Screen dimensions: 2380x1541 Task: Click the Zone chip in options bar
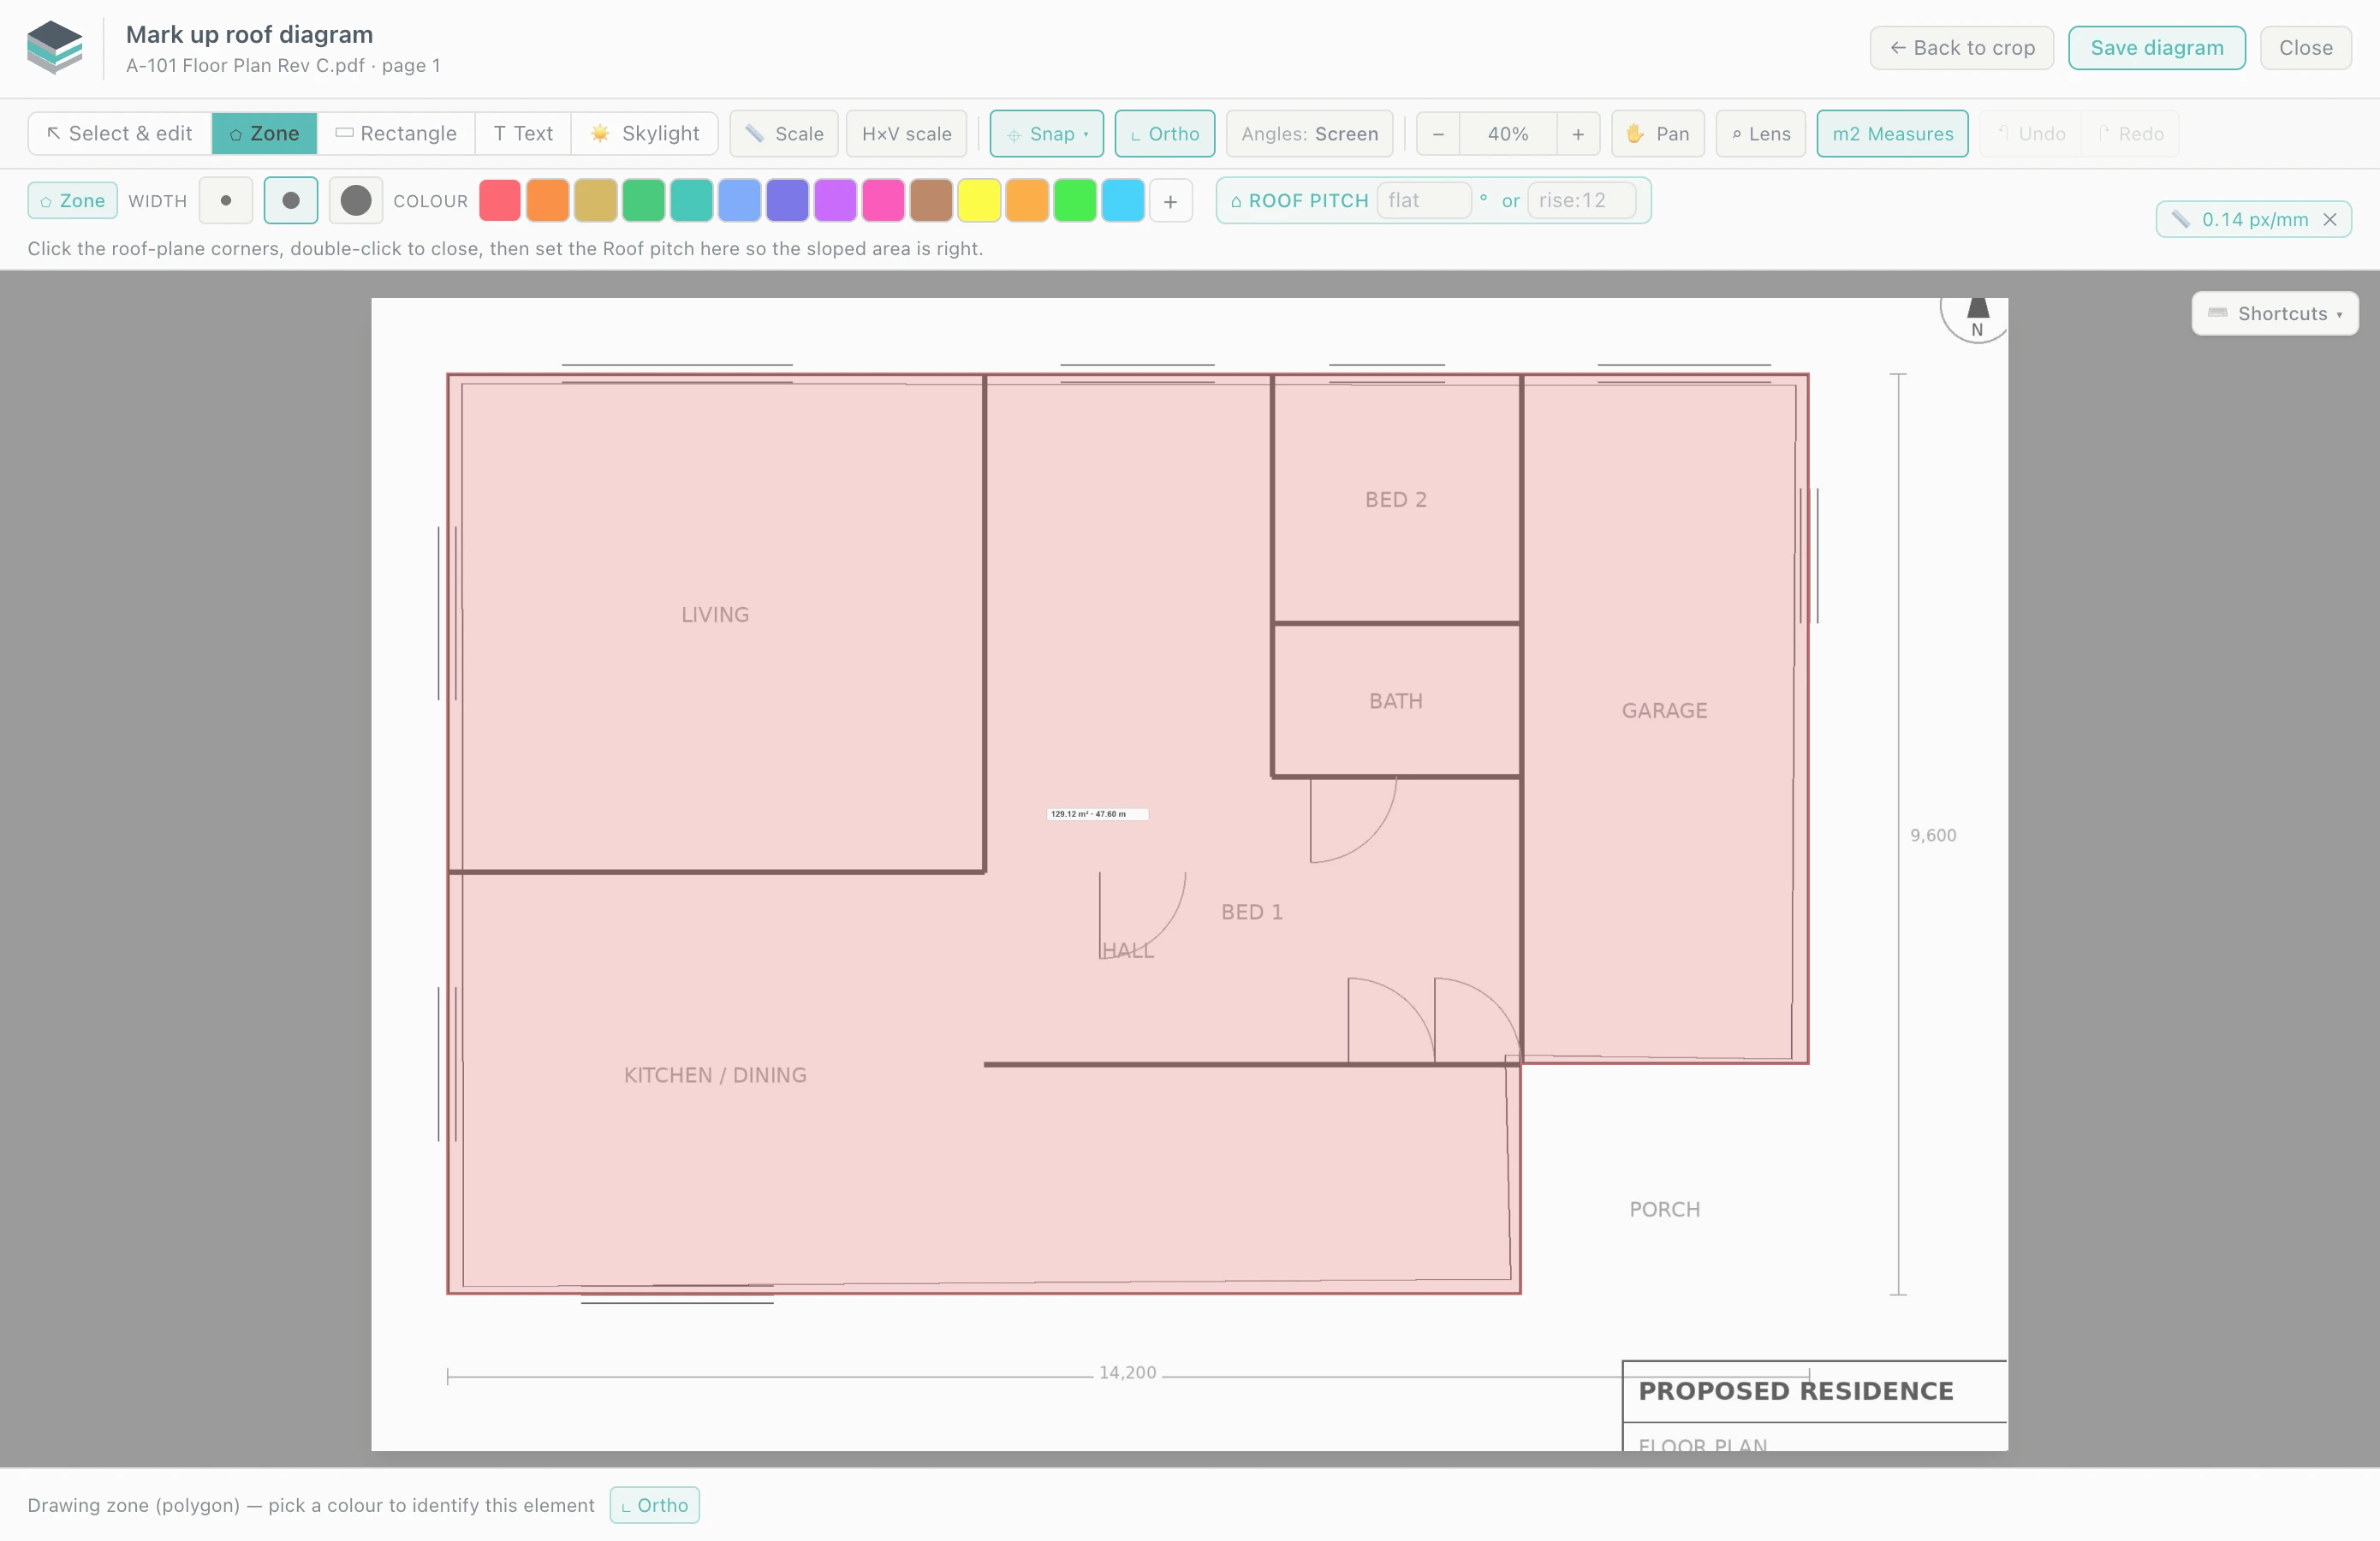coord(72,200)
